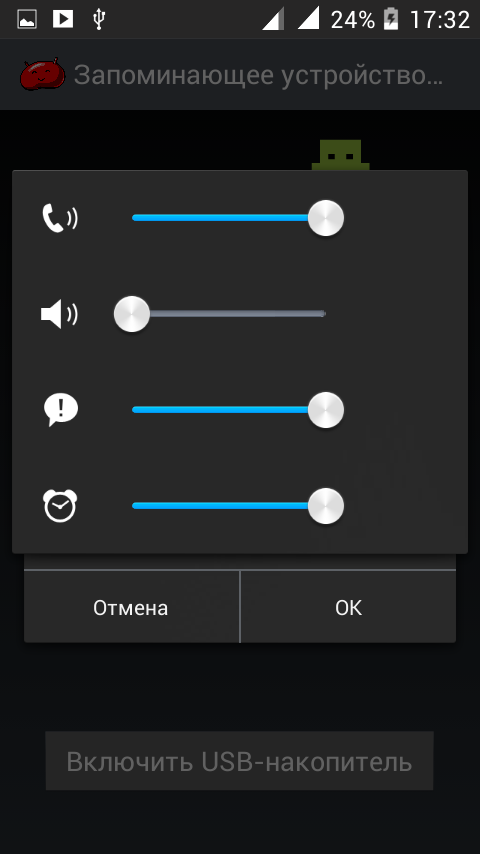Screen dimensions: 480x854
Task: Tap the play store status icon
Action: pos(63,20)
